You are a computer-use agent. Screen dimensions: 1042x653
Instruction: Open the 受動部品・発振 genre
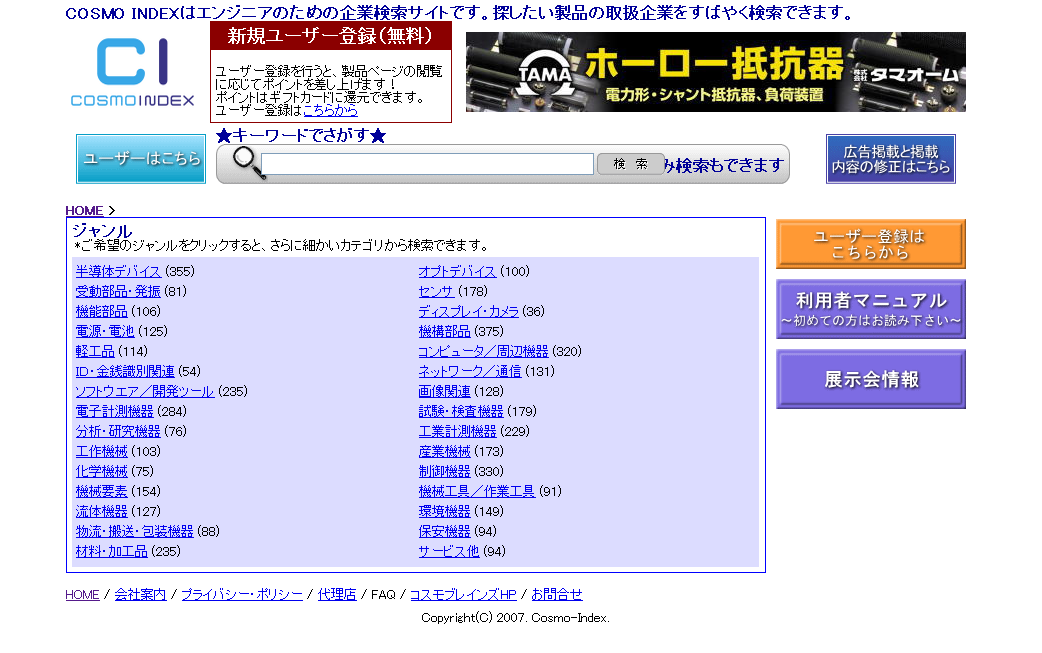118,292
